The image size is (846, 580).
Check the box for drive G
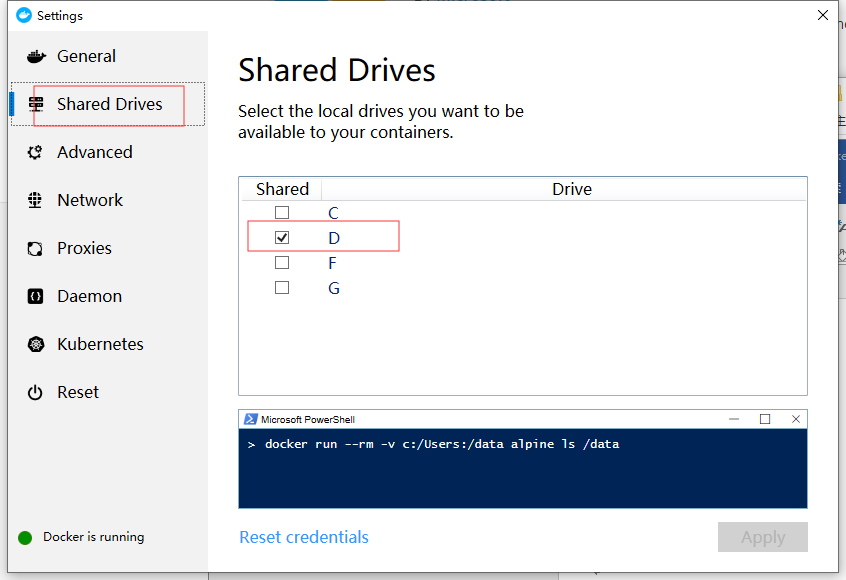pos(282,288)
